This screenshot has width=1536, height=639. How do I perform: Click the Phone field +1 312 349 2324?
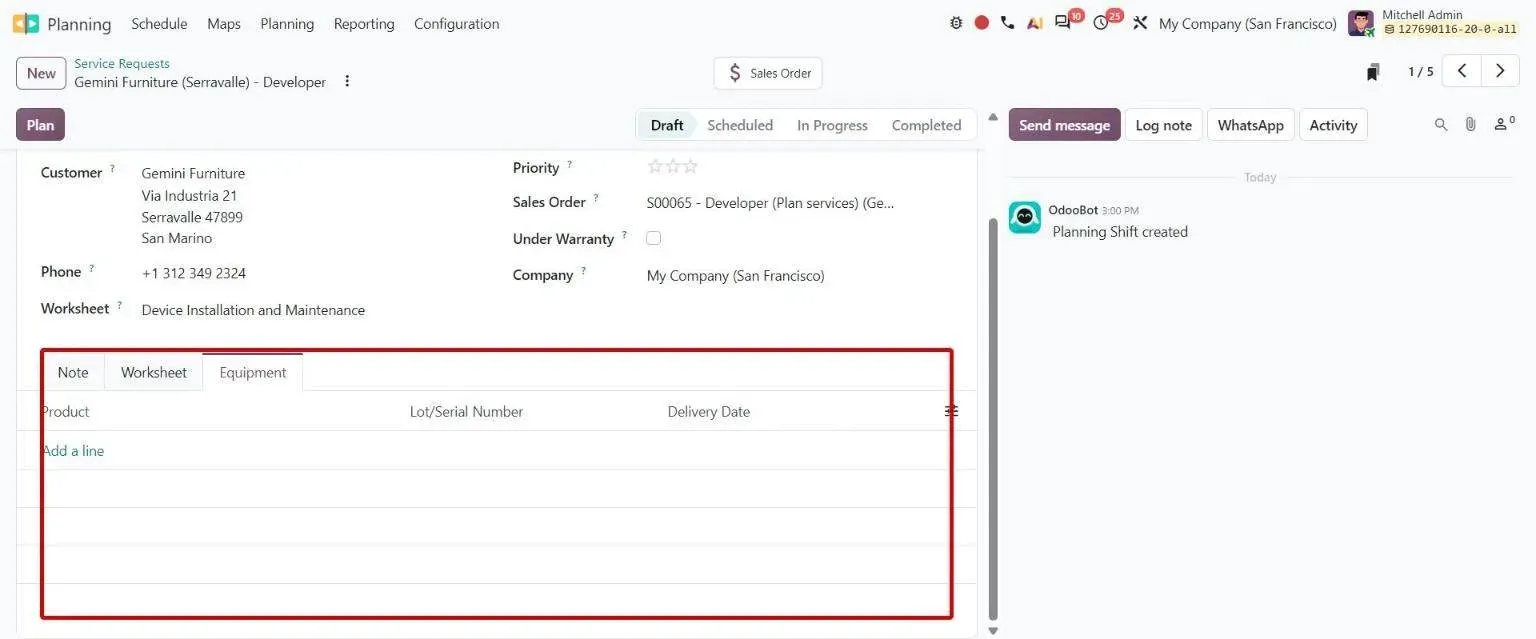click(x=194, y=273)
